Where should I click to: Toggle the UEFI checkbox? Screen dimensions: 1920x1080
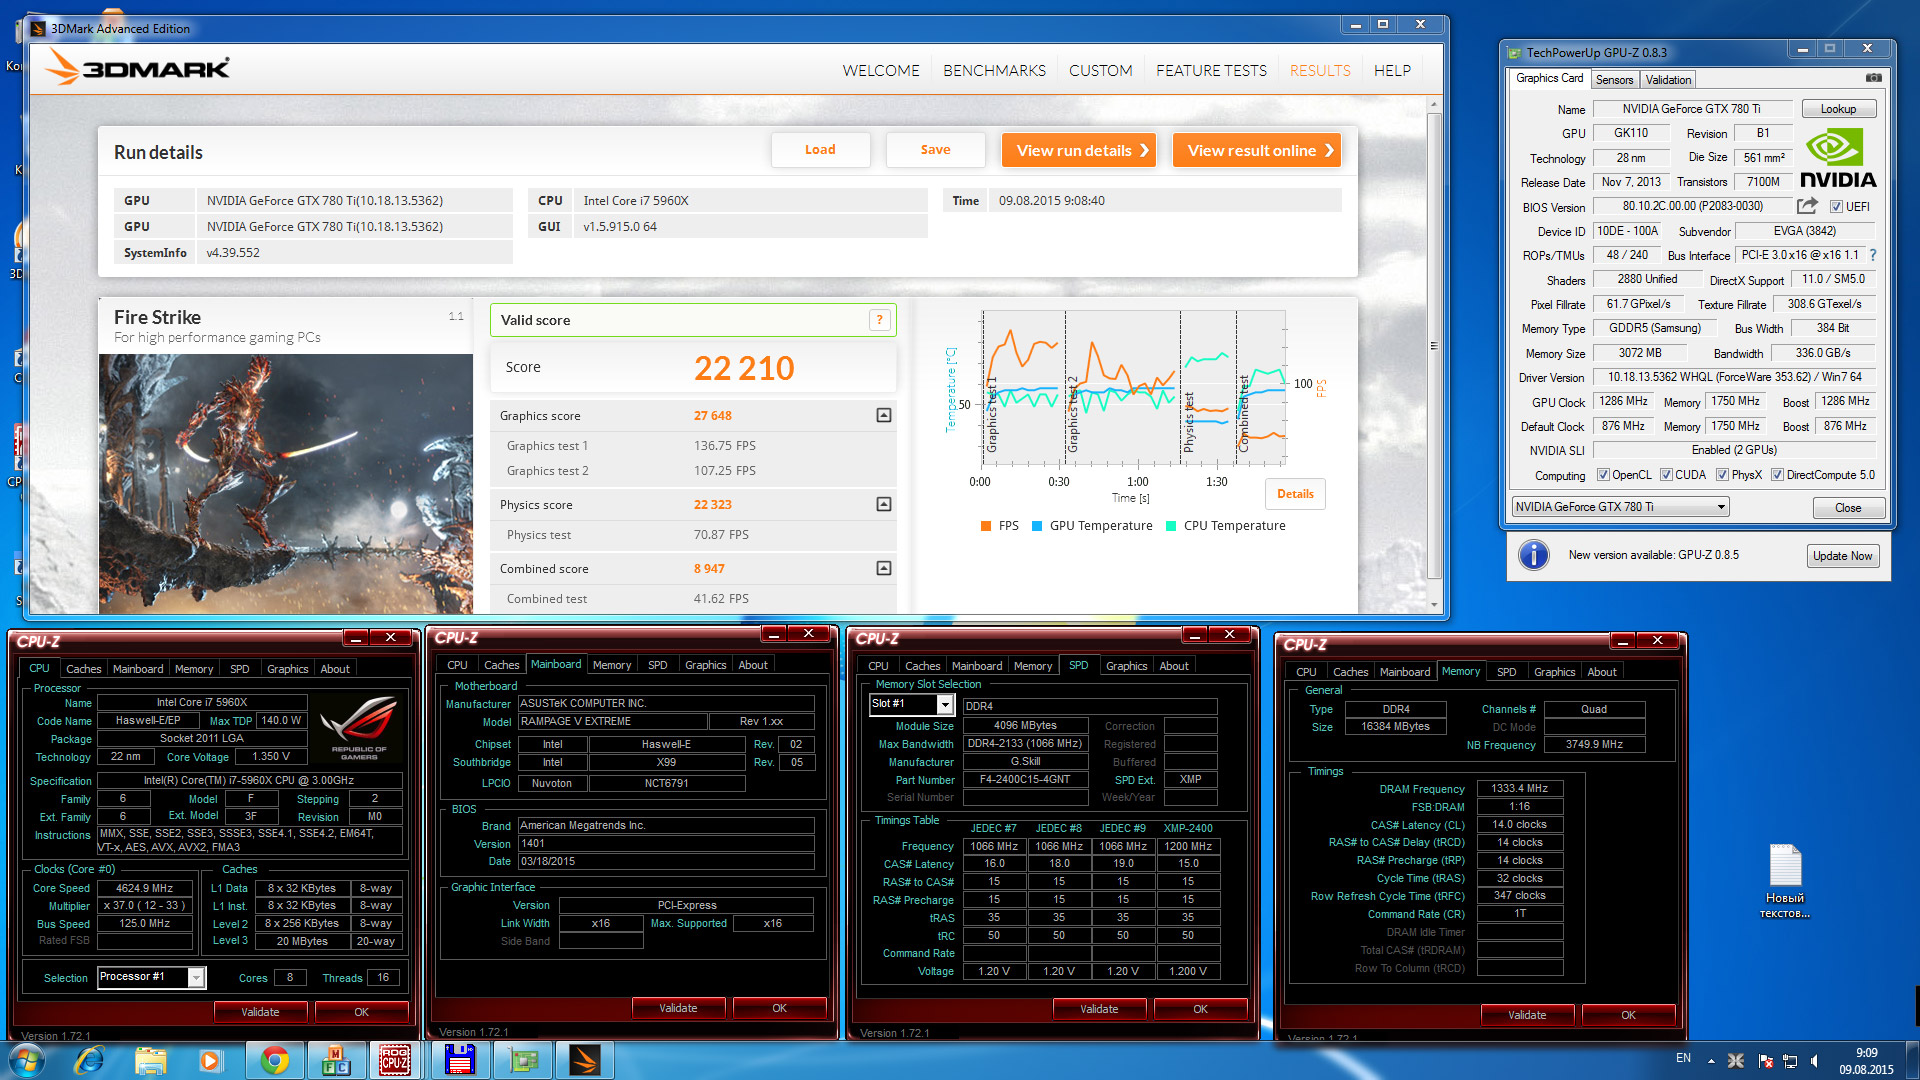pos(1836,207)
